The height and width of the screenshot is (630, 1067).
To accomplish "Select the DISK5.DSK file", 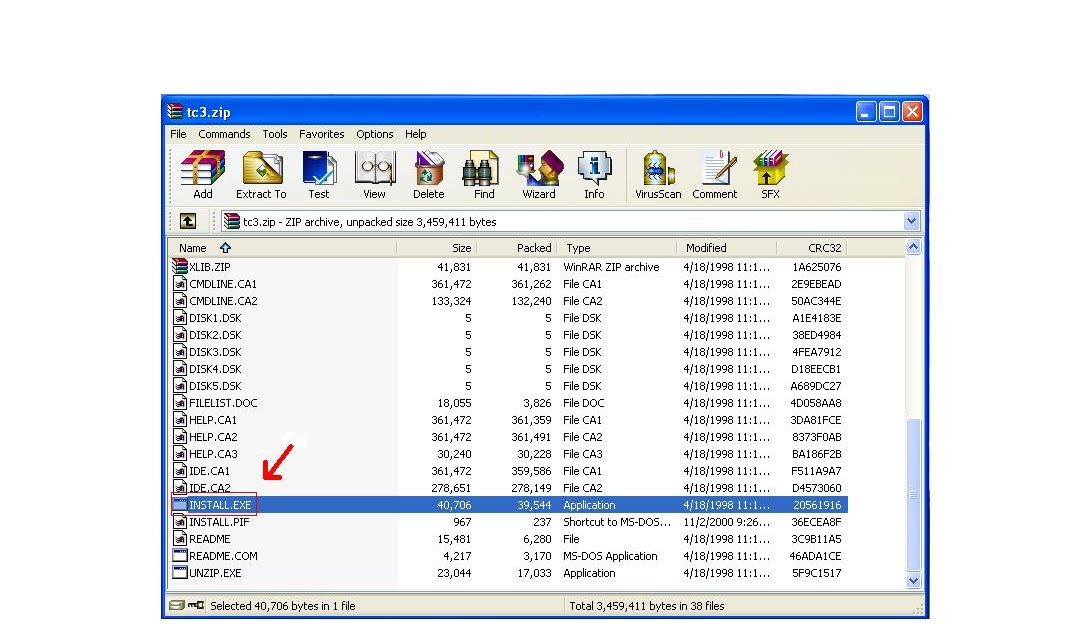I will coord(215,386).
